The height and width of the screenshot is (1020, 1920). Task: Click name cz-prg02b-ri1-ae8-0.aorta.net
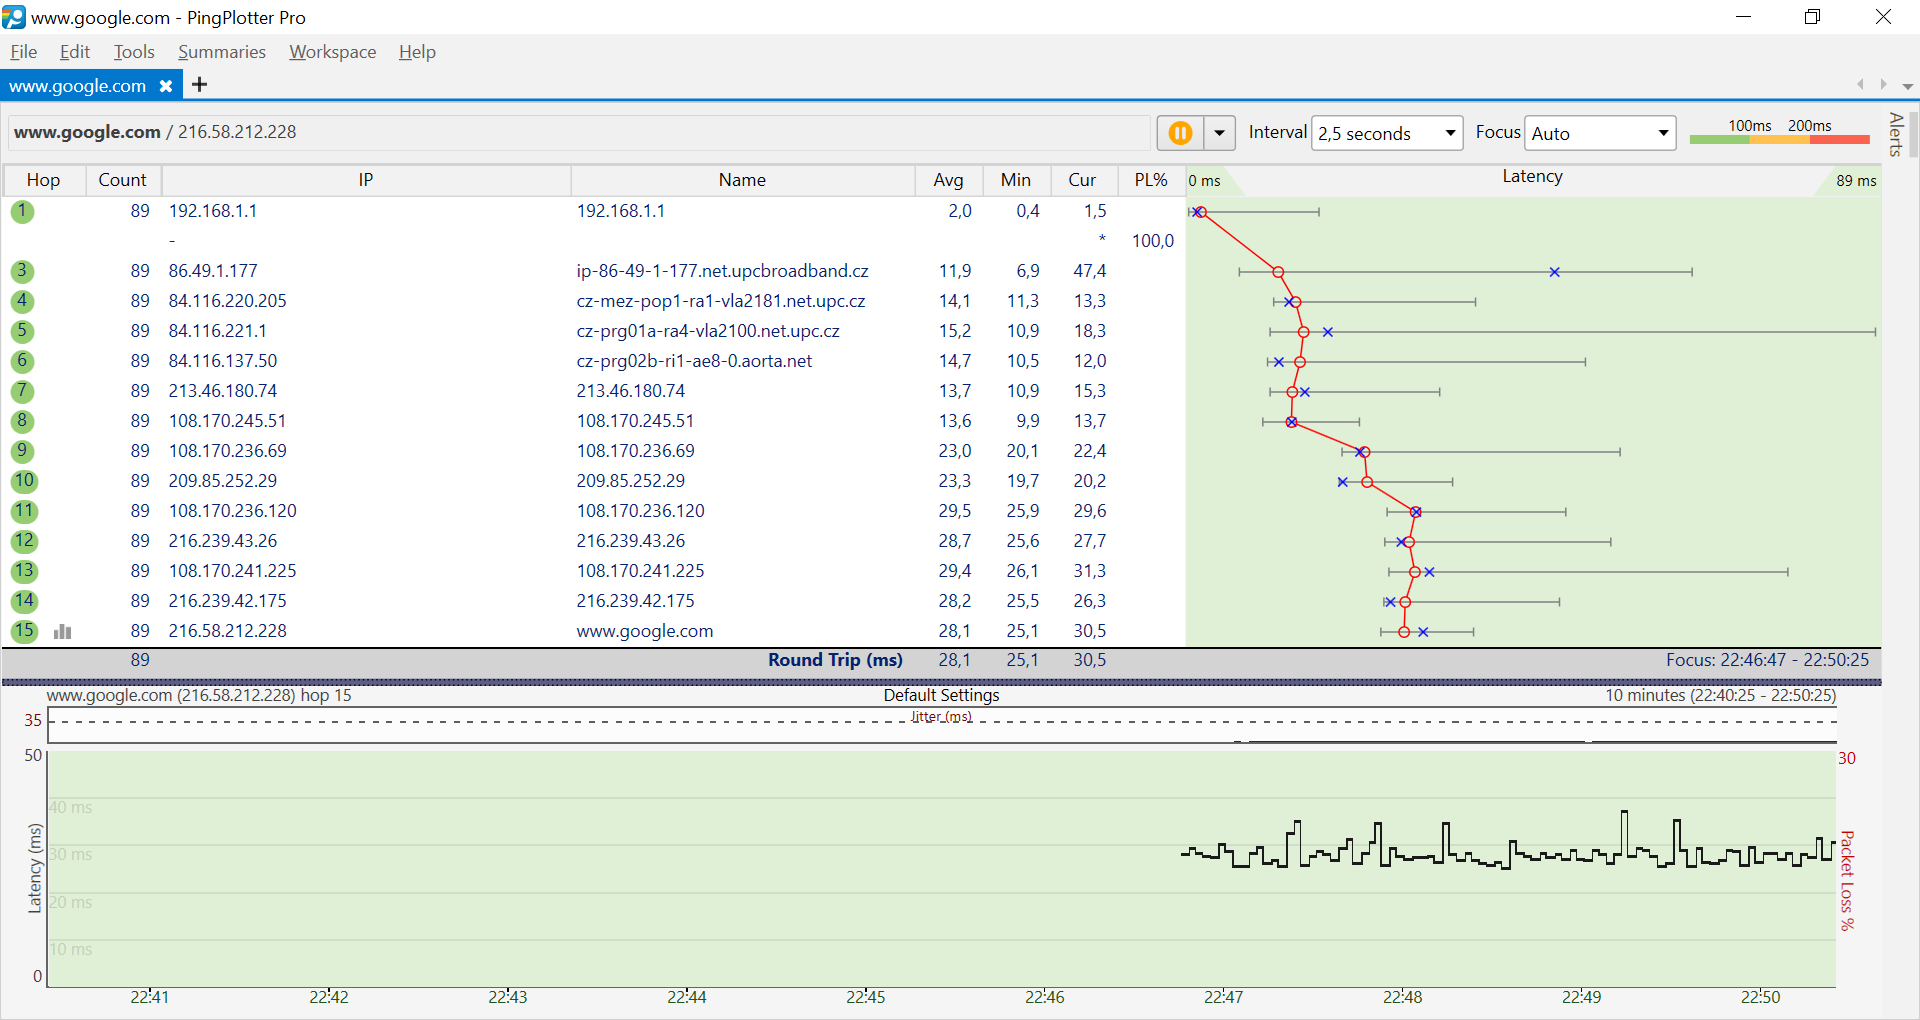coord(694,361)
